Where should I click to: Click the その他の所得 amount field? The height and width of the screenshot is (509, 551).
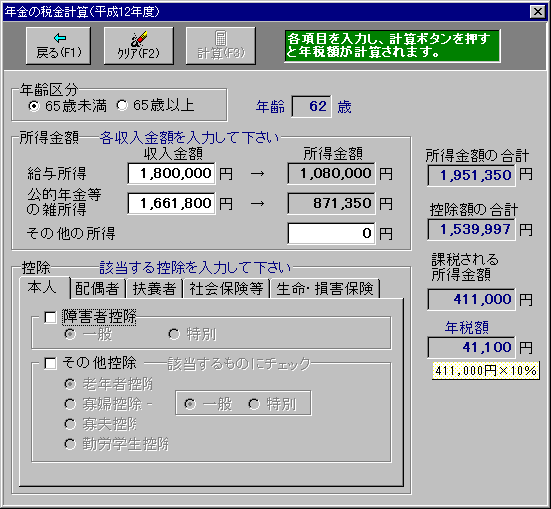331,233
